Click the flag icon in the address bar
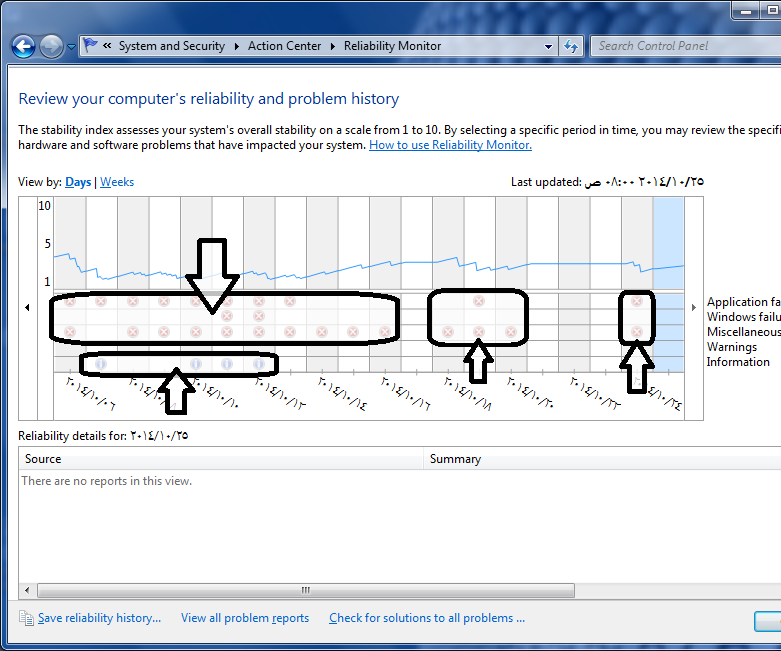This screenshot has width=781, height=651. (90, 45)
